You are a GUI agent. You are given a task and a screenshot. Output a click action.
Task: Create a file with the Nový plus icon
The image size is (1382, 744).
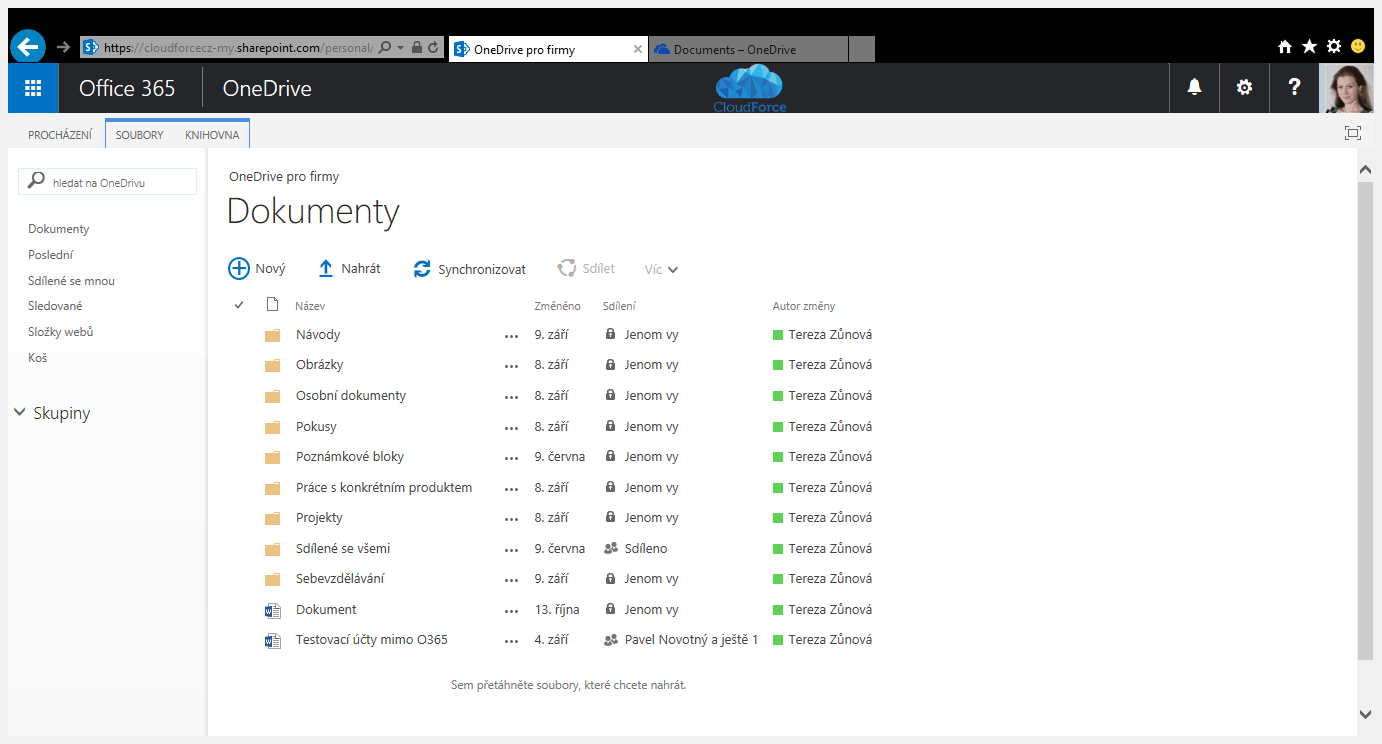point(239,268)
